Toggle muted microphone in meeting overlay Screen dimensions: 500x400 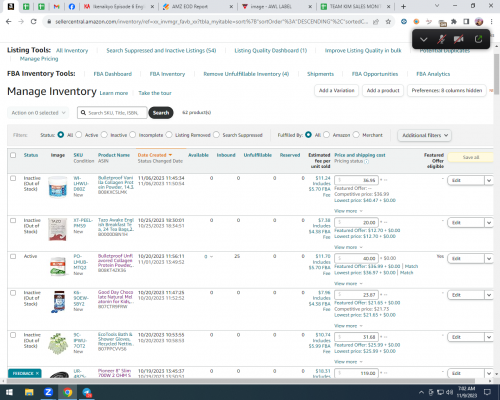(x=442, y=39)
